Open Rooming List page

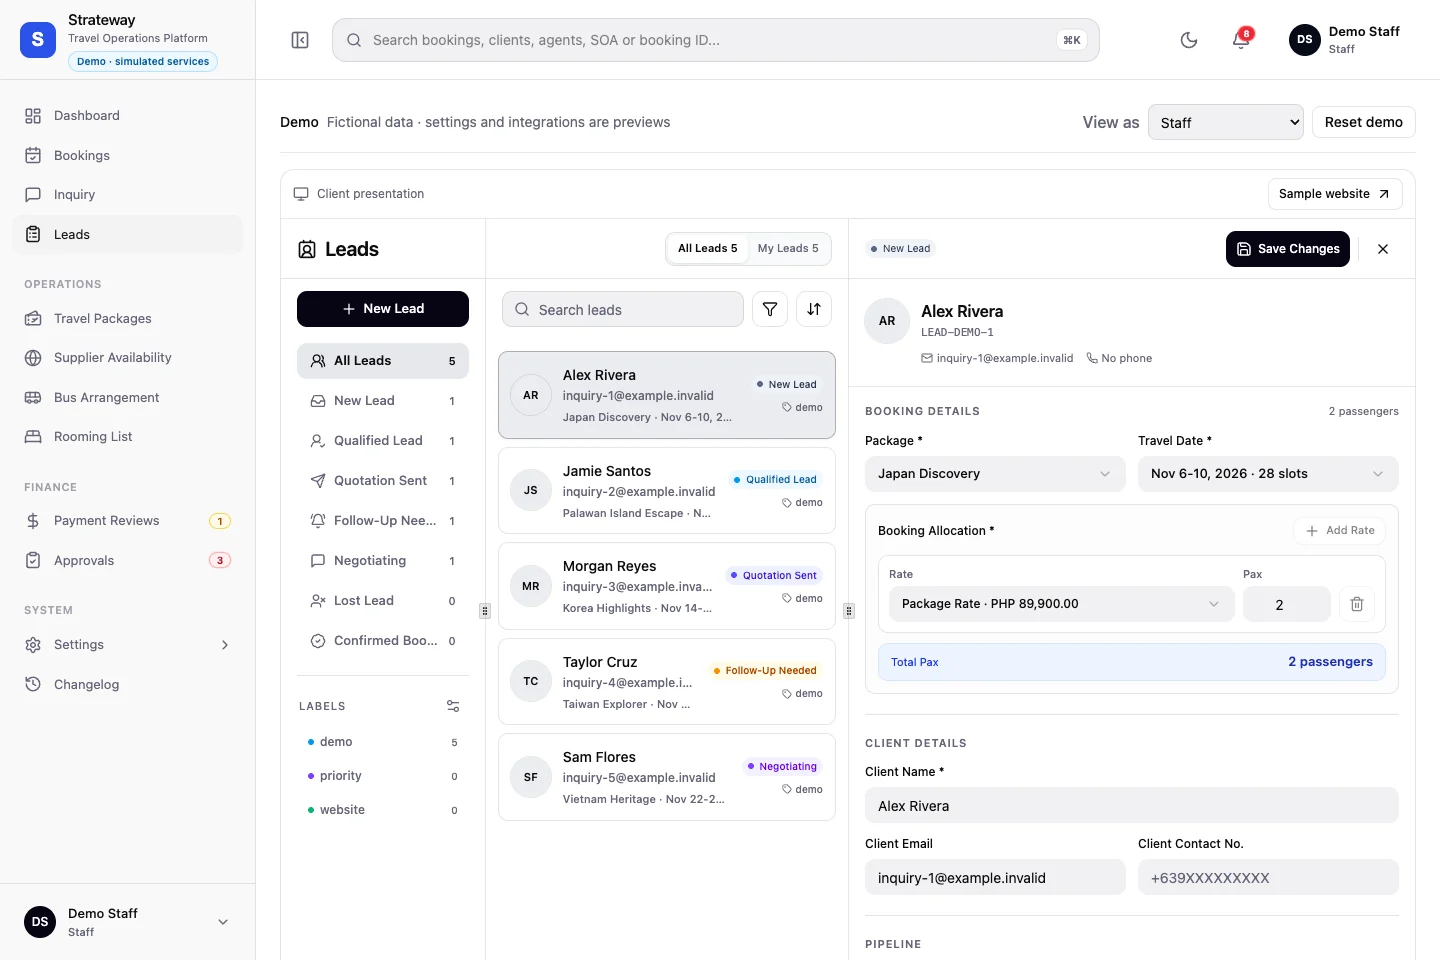[128, 437]
